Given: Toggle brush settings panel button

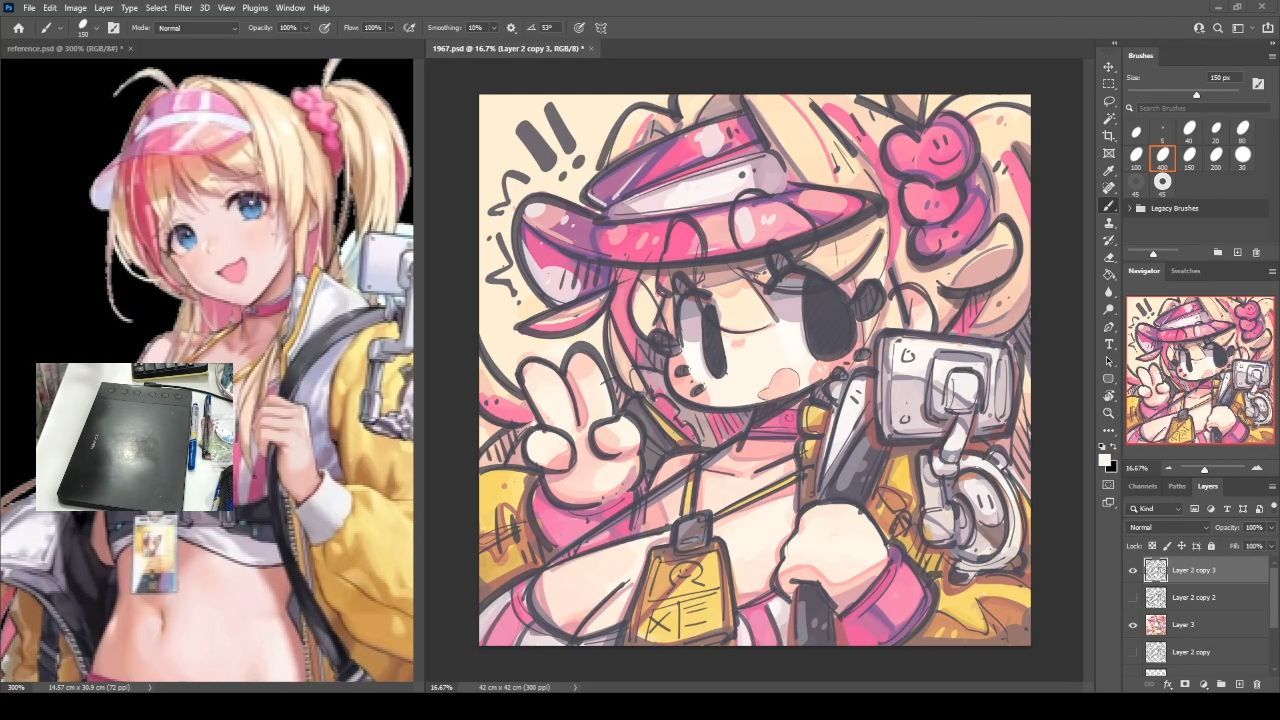Looking at the screenshot, I should [113, 28].
